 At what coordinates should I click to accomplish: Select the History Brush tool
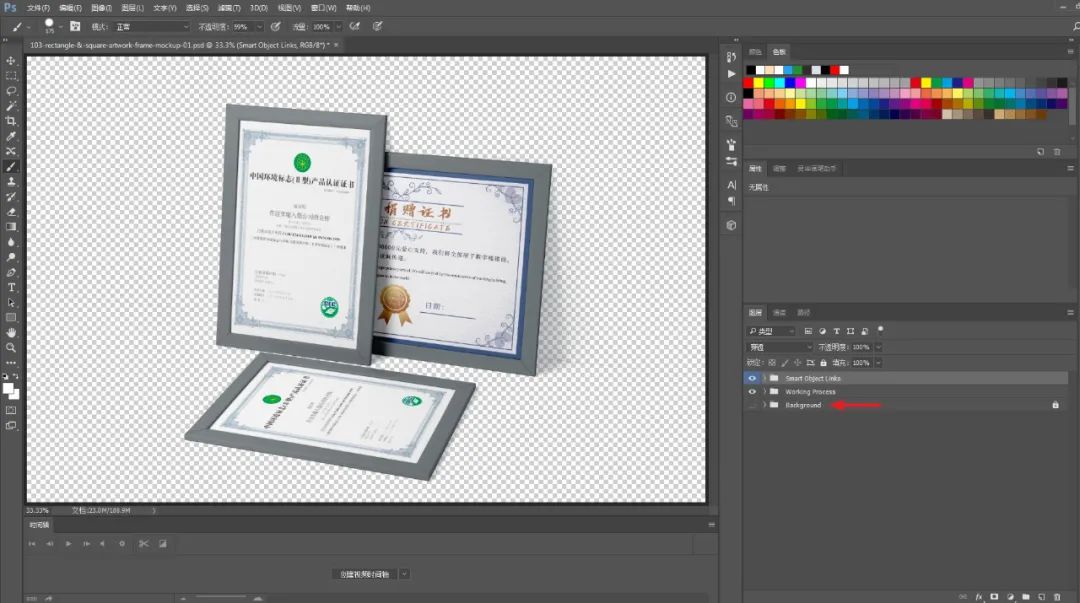(x=11, y=197)
